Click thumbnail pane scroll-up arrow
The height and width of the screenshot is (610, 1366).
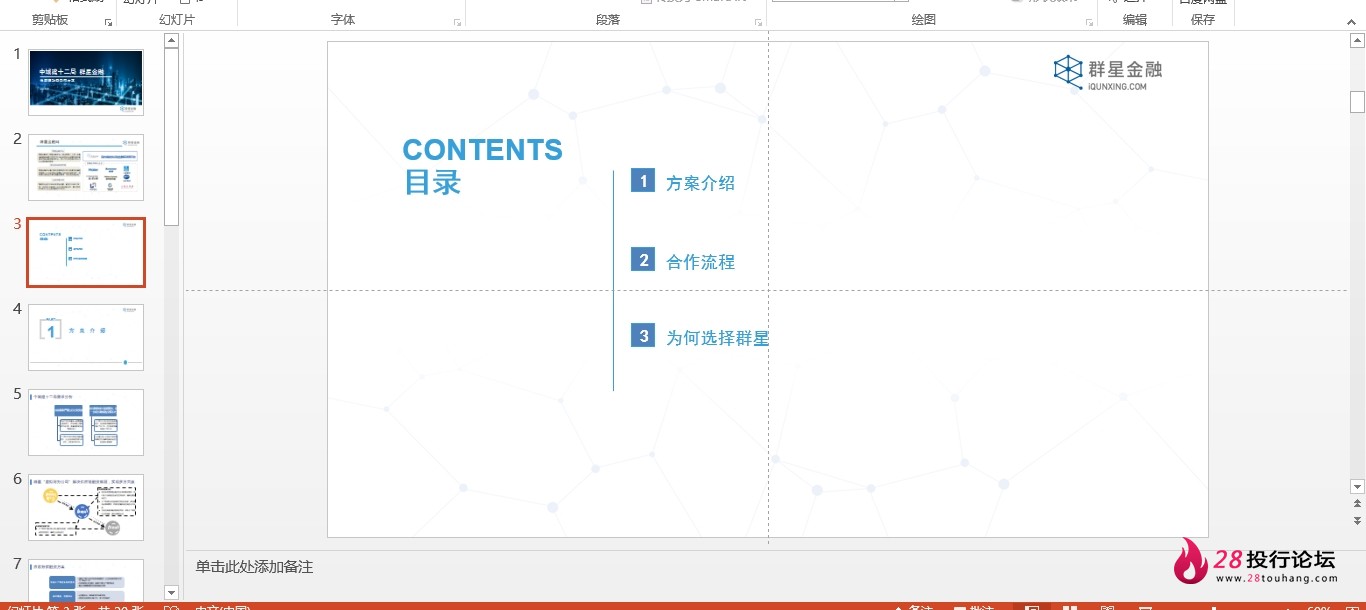click(171, 41)
